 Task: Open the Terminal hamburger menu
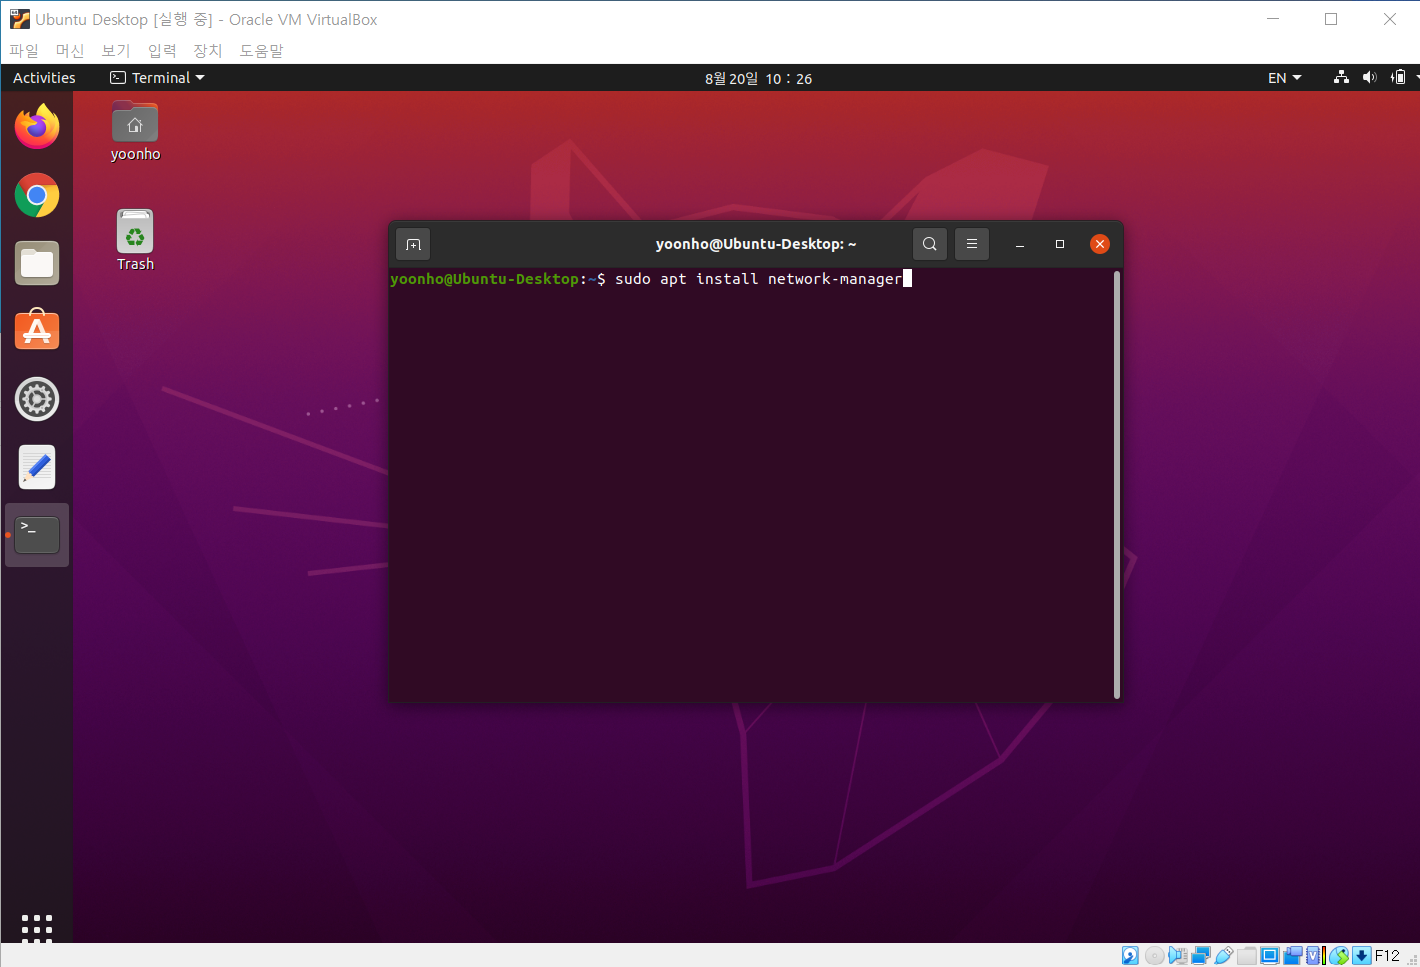point(972,244)
